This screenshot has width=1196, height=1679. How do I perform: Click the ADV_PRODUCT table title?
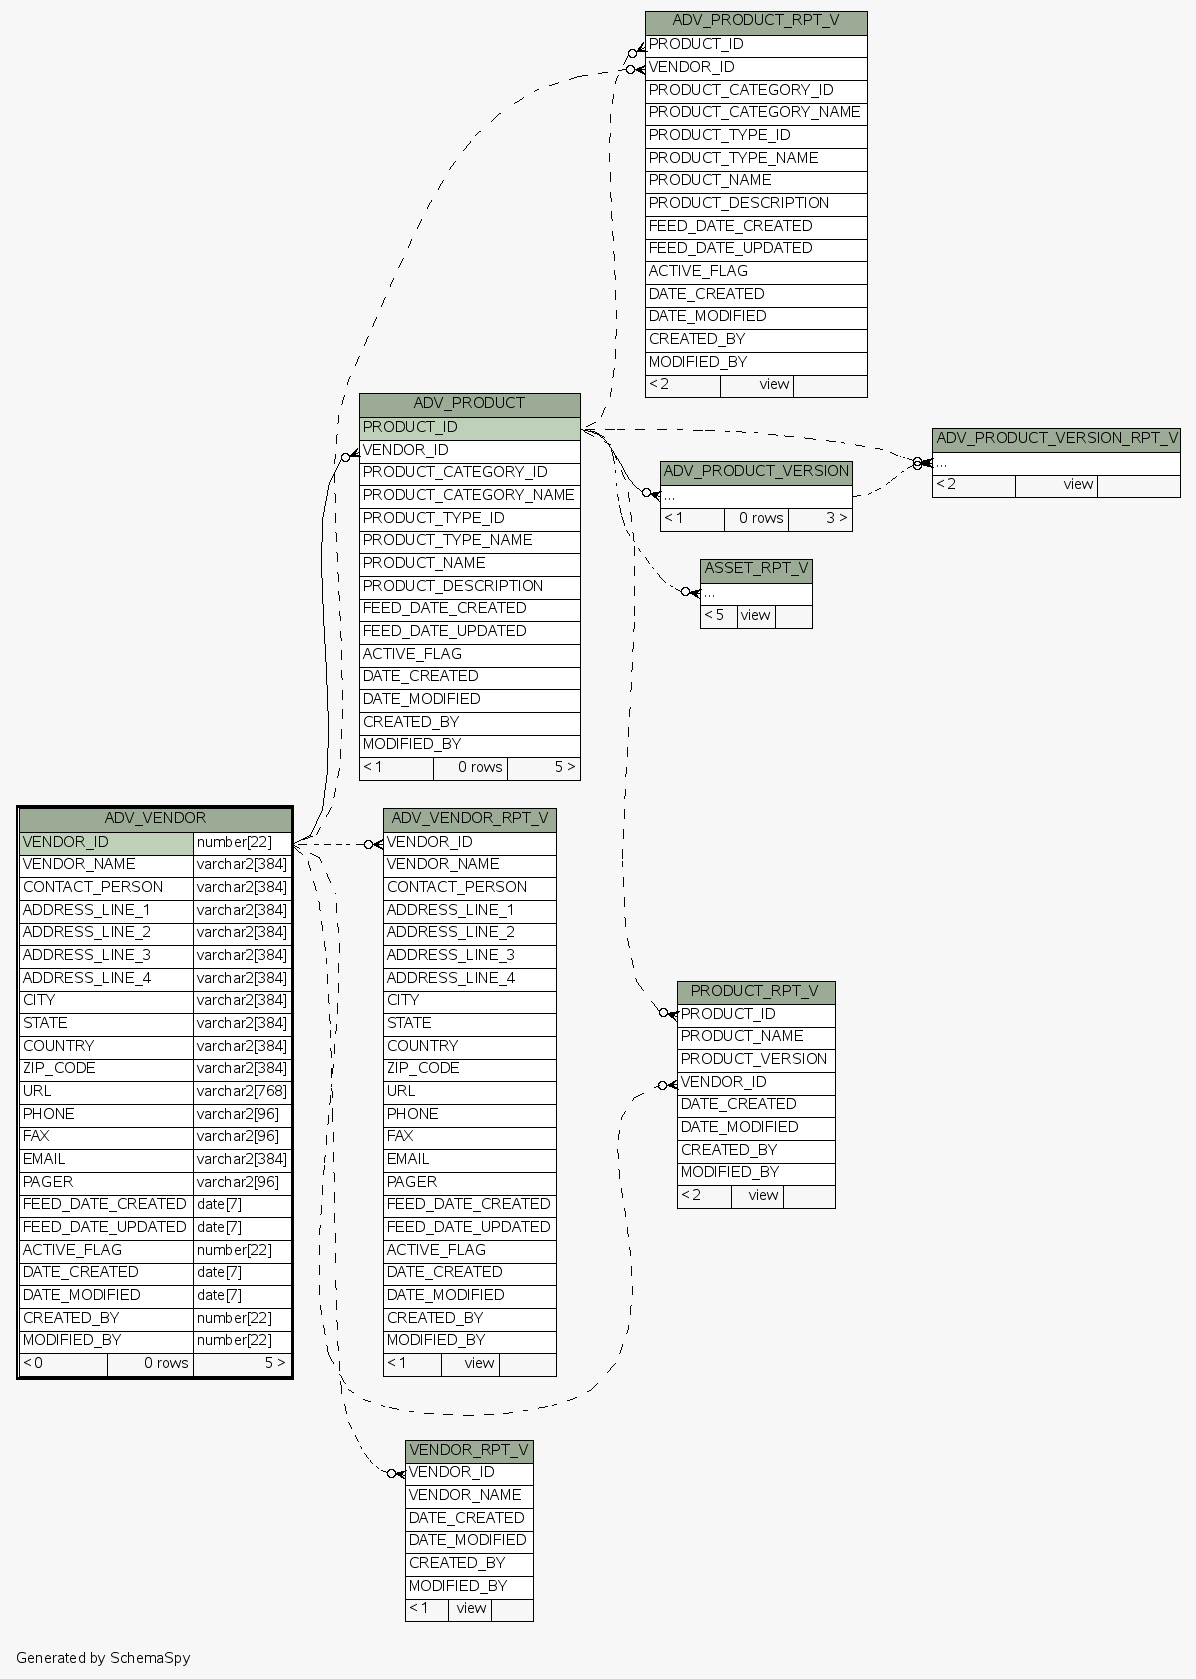(469, 403)
